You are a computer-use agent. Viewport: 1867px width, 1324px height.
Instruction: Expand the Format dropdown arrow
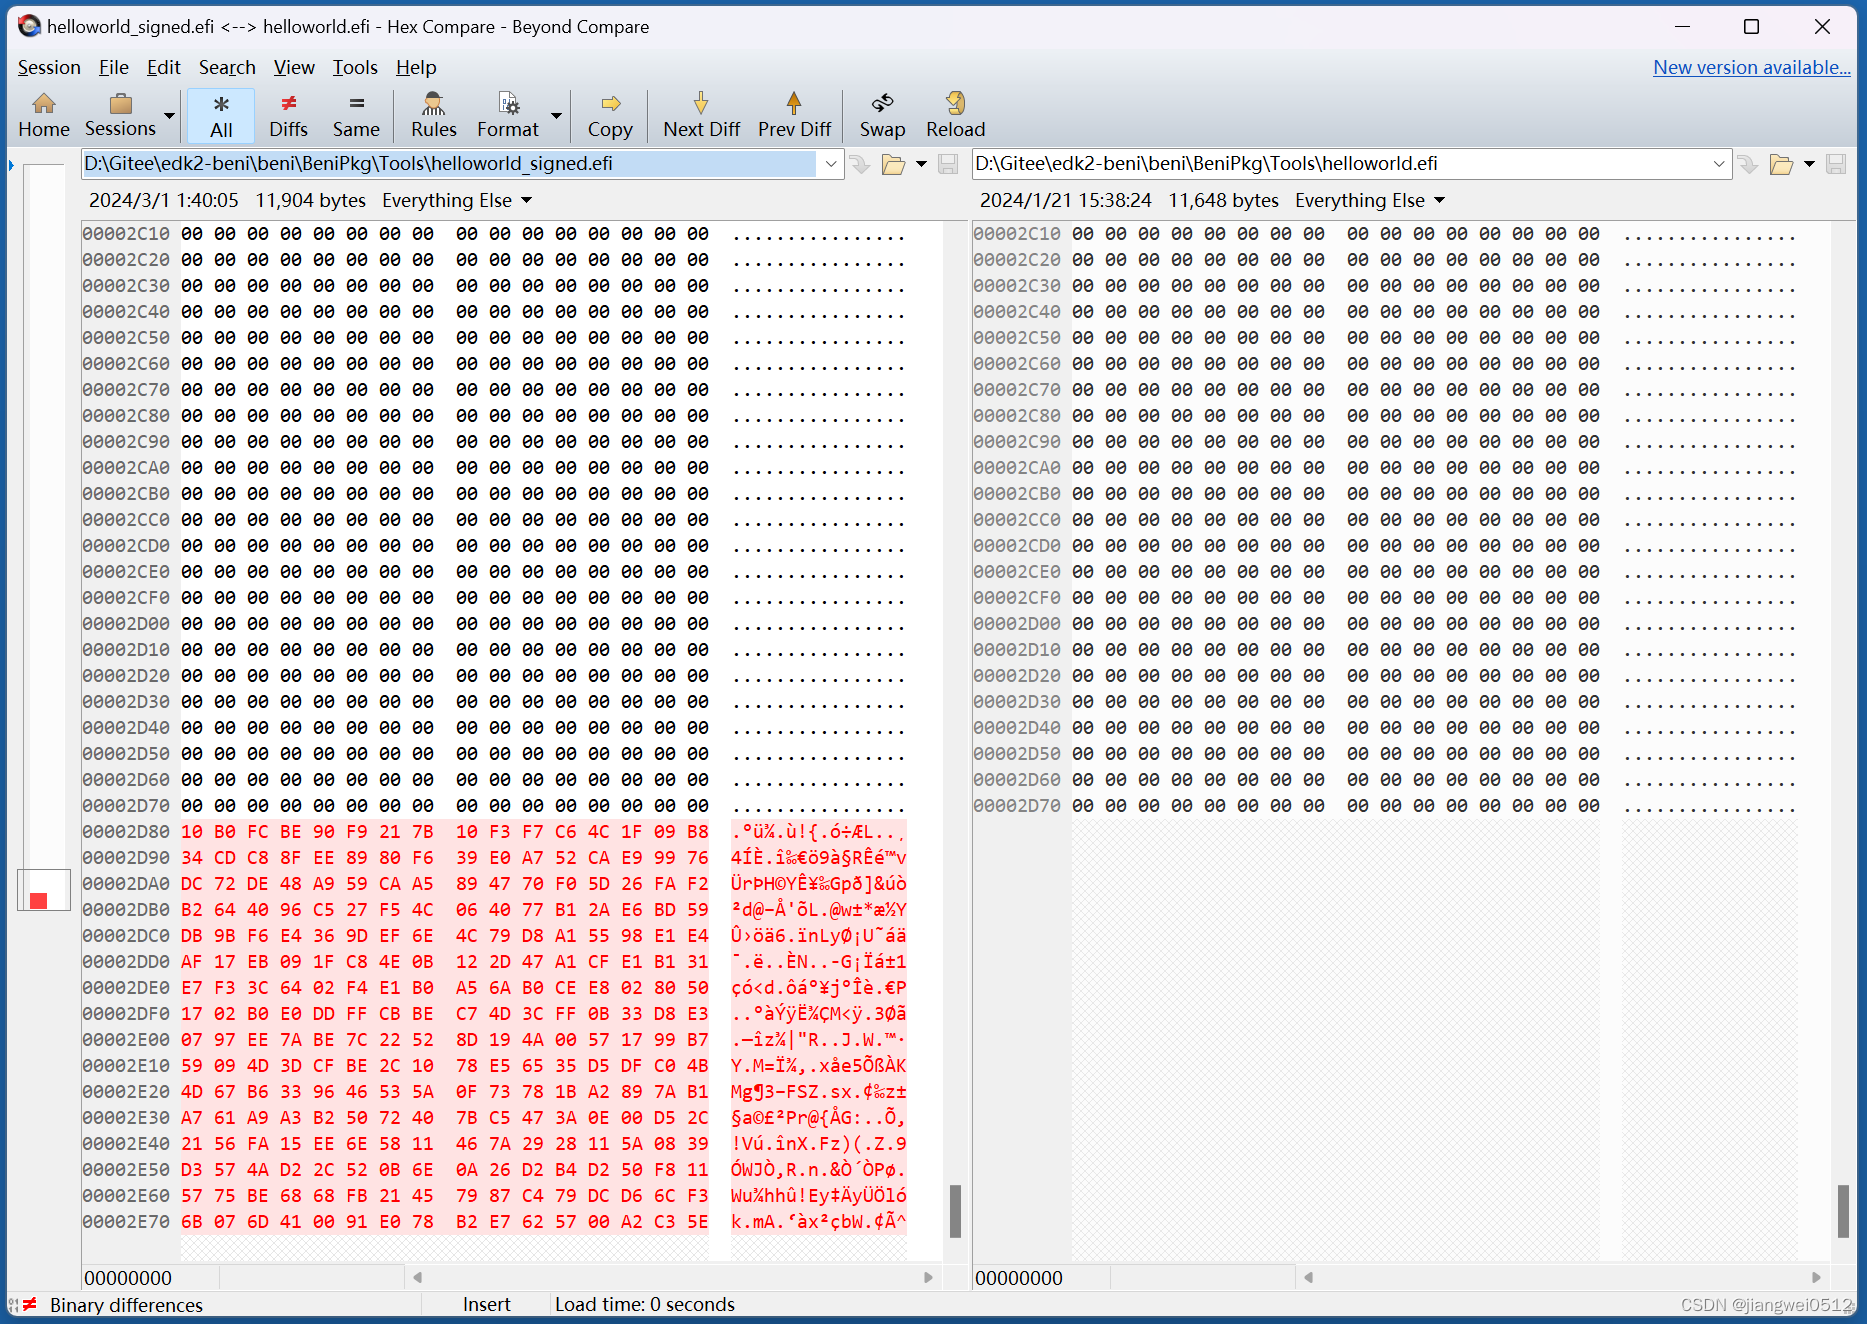pos(556,115)
